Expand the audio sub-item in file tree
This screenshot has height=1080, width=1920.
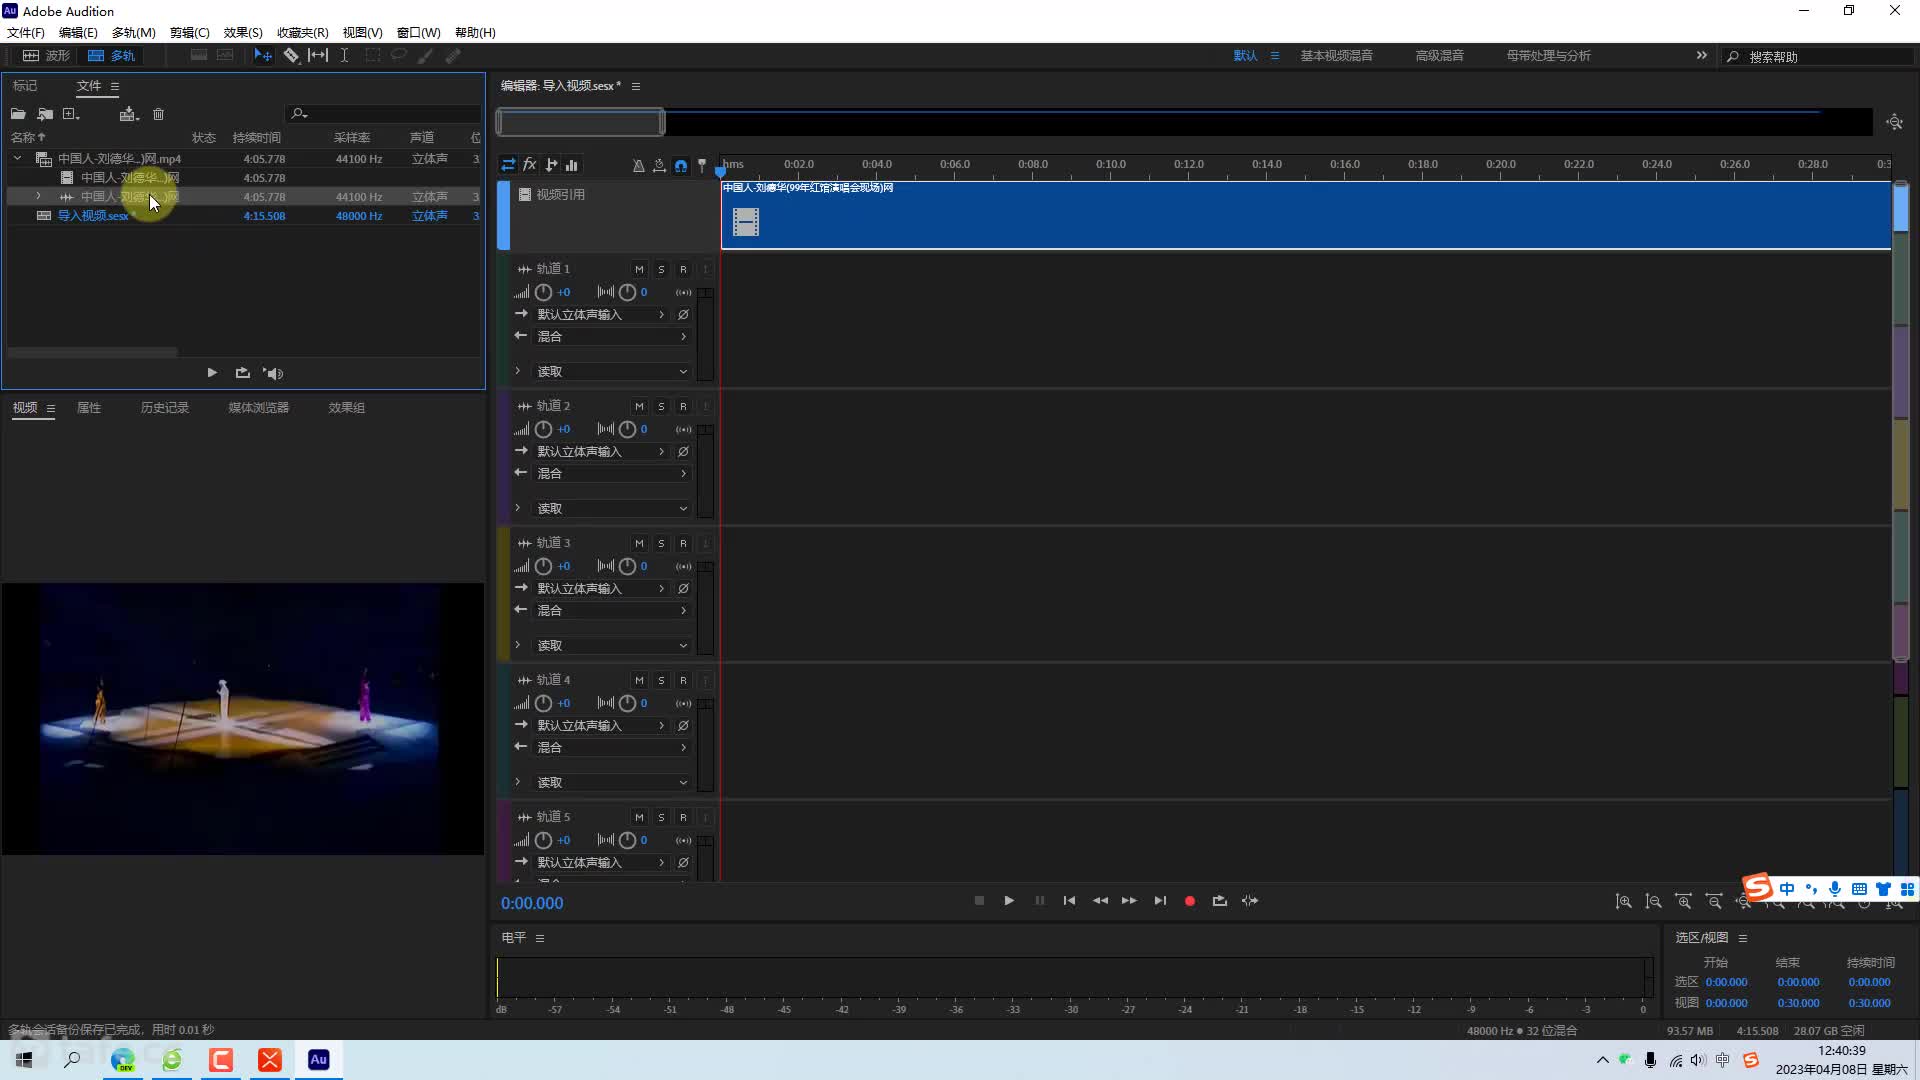click(38, 197)
